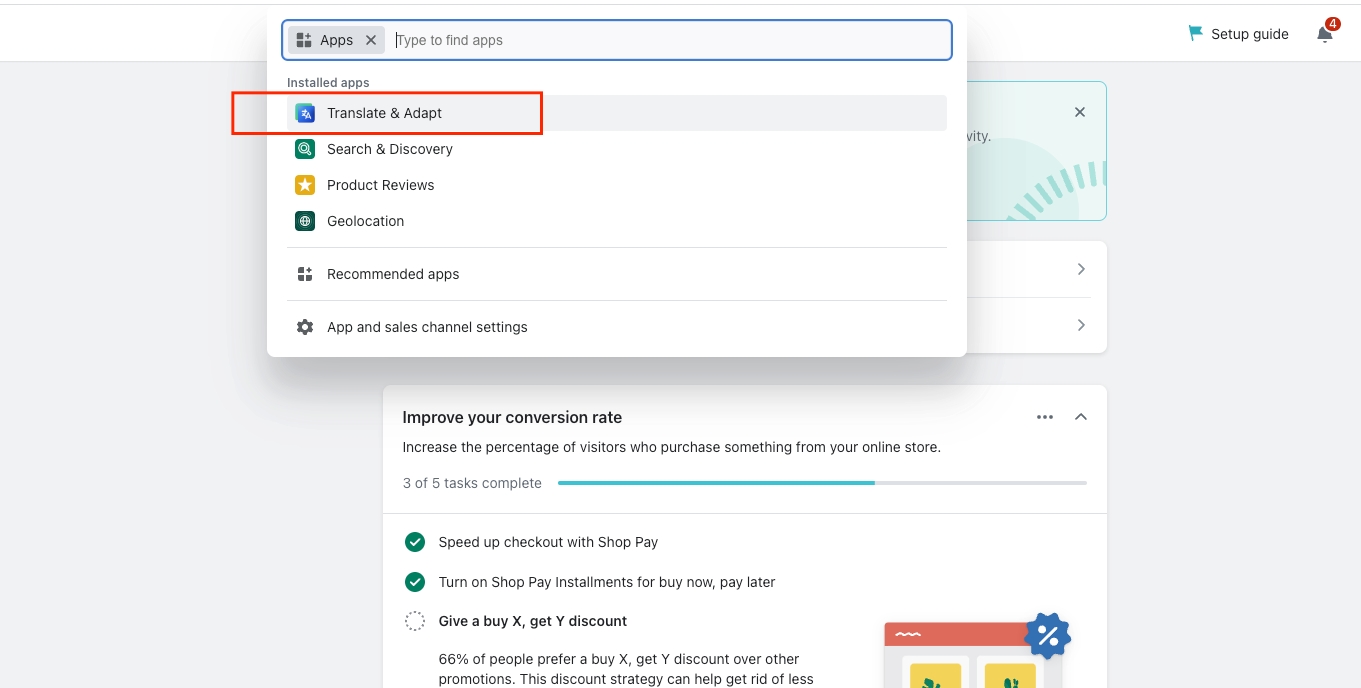This screenshot has width=1361, height=688.
Task: Click the Setup guide flag icon
Action: pos(1195,33)
